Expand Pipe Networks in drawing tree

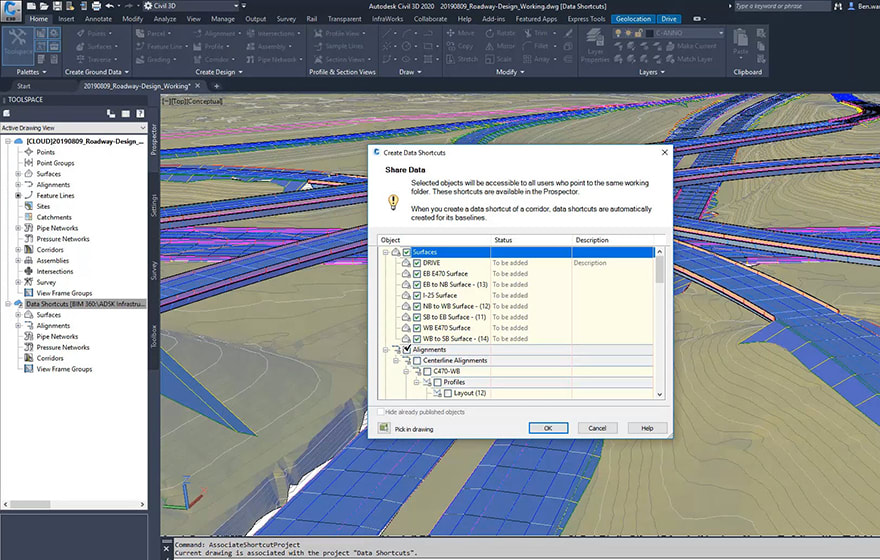pos(18,228)
